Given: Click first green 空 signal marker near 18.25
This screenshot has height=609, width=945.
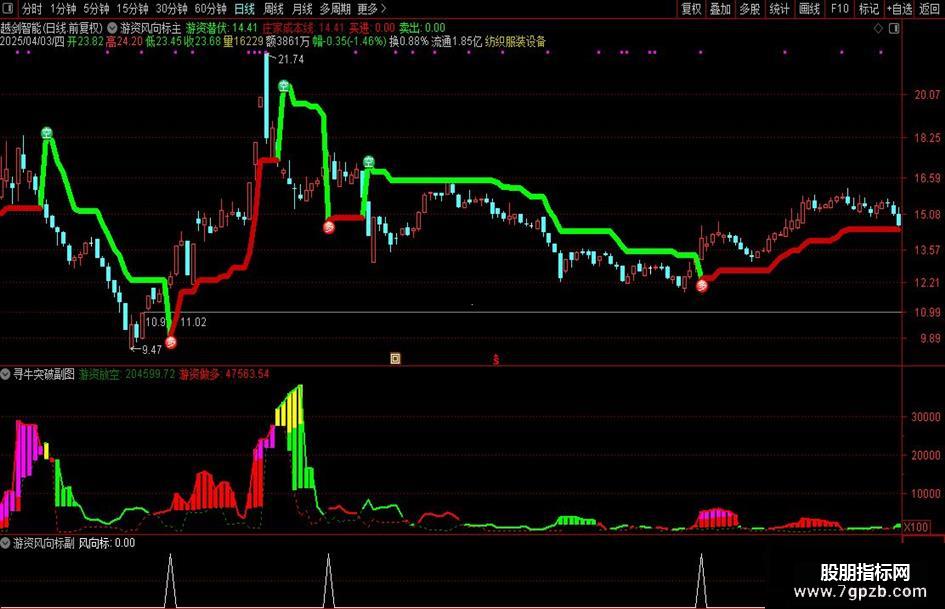Looking at the screenshot, I should point(47,133).
